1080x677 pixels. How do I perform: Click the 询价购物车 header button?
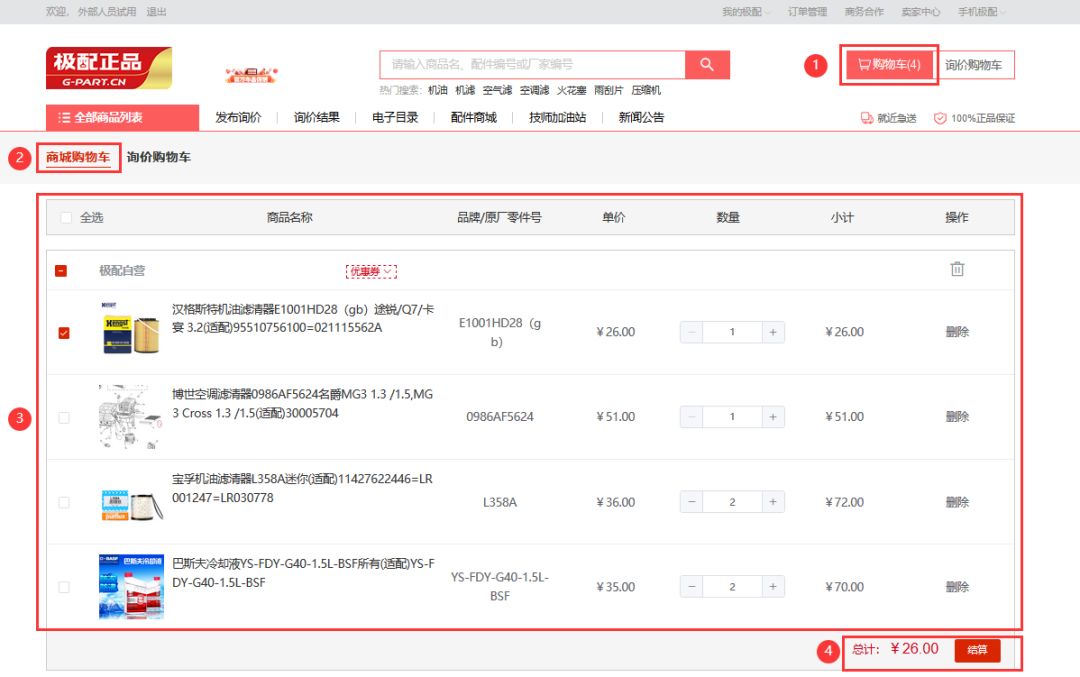973,65
